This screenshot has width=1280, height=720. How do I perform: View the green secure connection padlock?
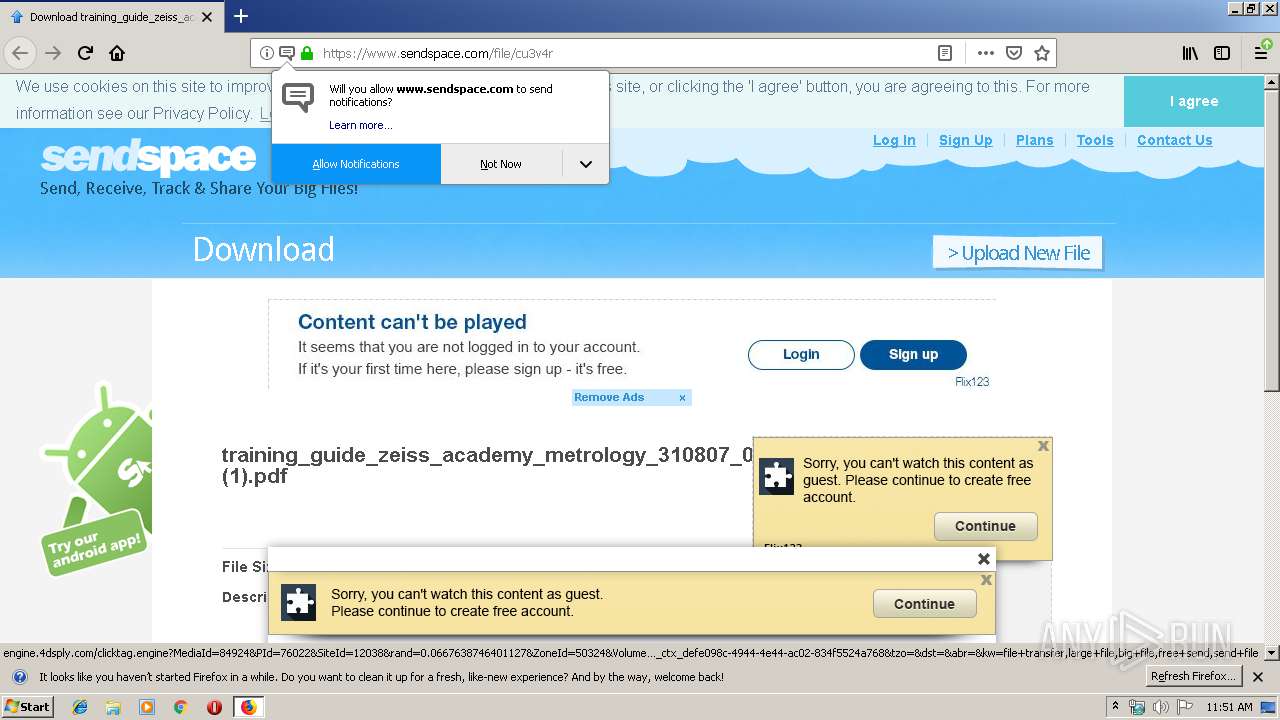click(307, 53)
